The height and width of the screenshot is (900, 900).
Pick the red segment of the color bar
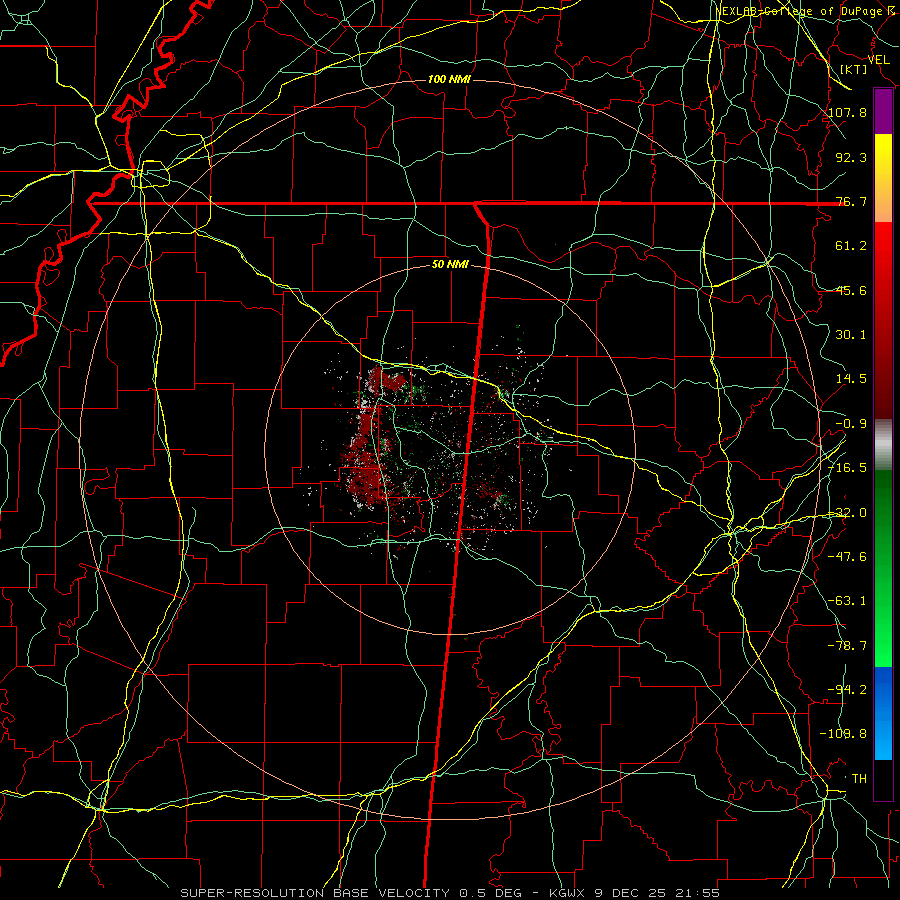pos(883,320)
